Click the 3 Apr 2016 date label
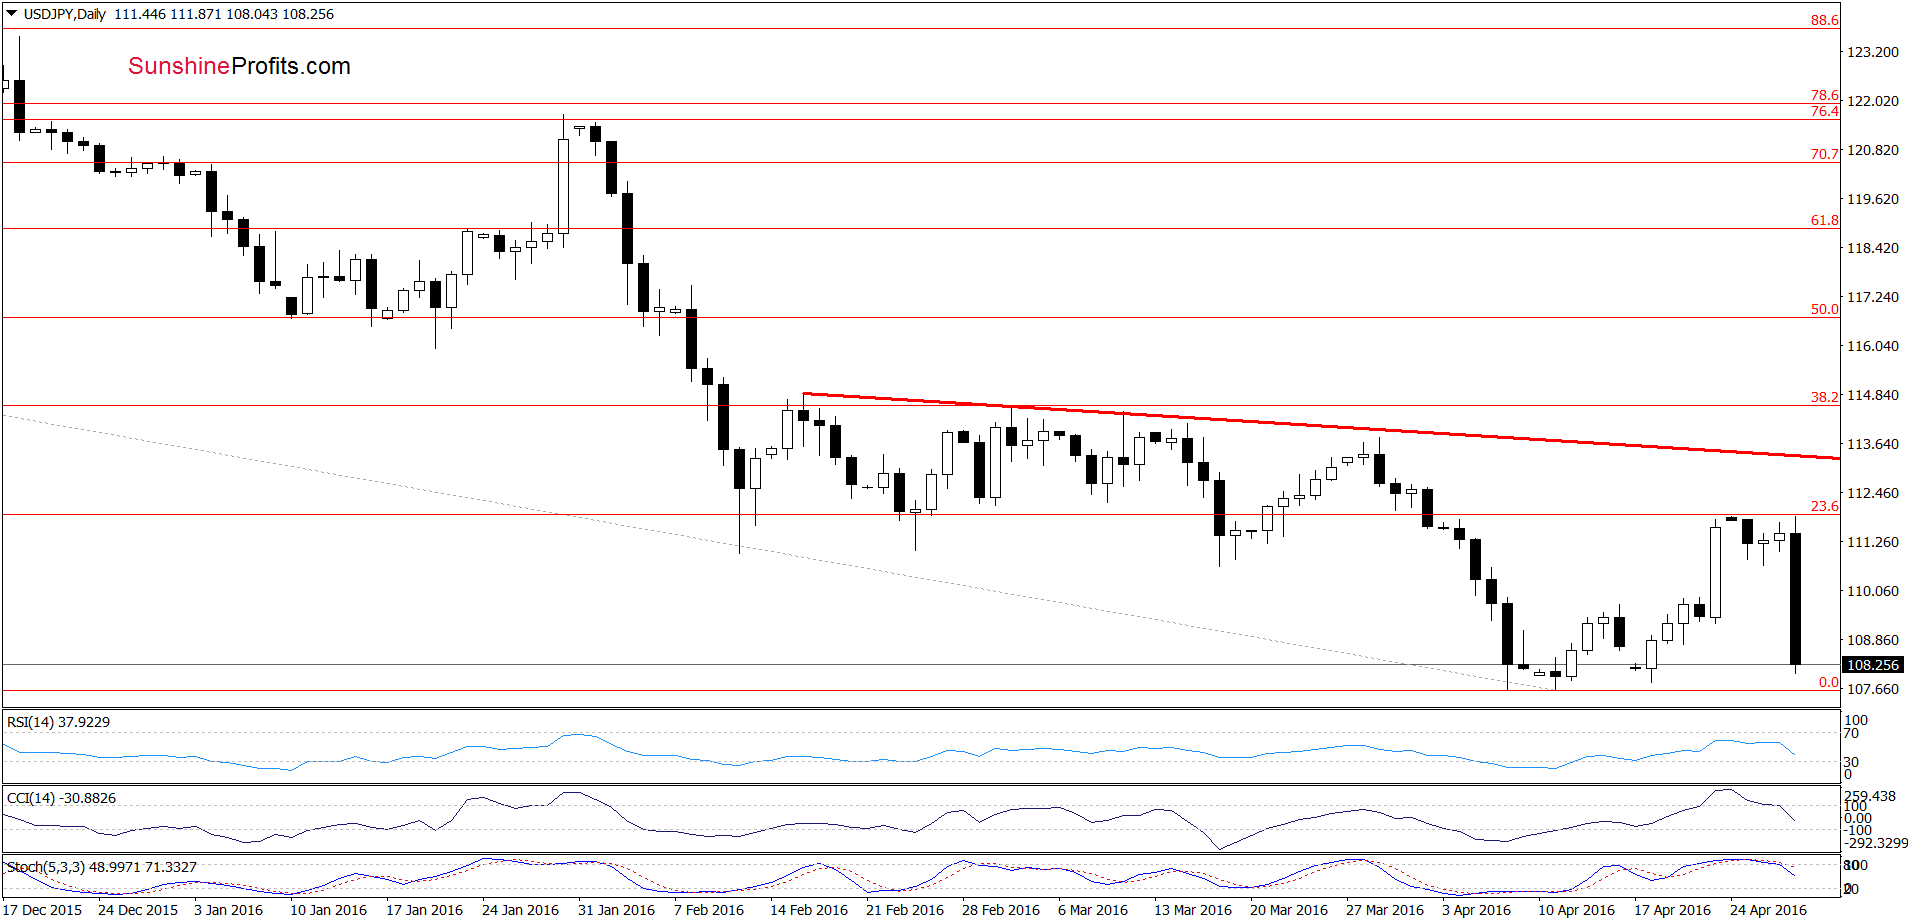The image size is (1908, 924). click(1477, 910)
